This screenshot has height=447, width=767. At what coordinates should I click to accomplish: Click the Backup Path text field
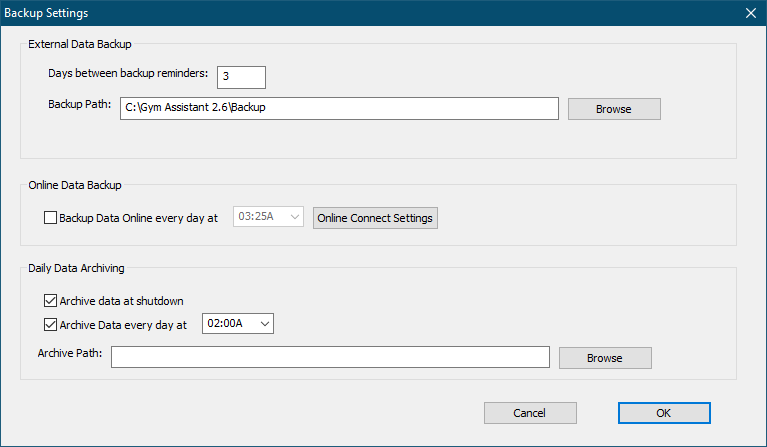pos(338,108)
